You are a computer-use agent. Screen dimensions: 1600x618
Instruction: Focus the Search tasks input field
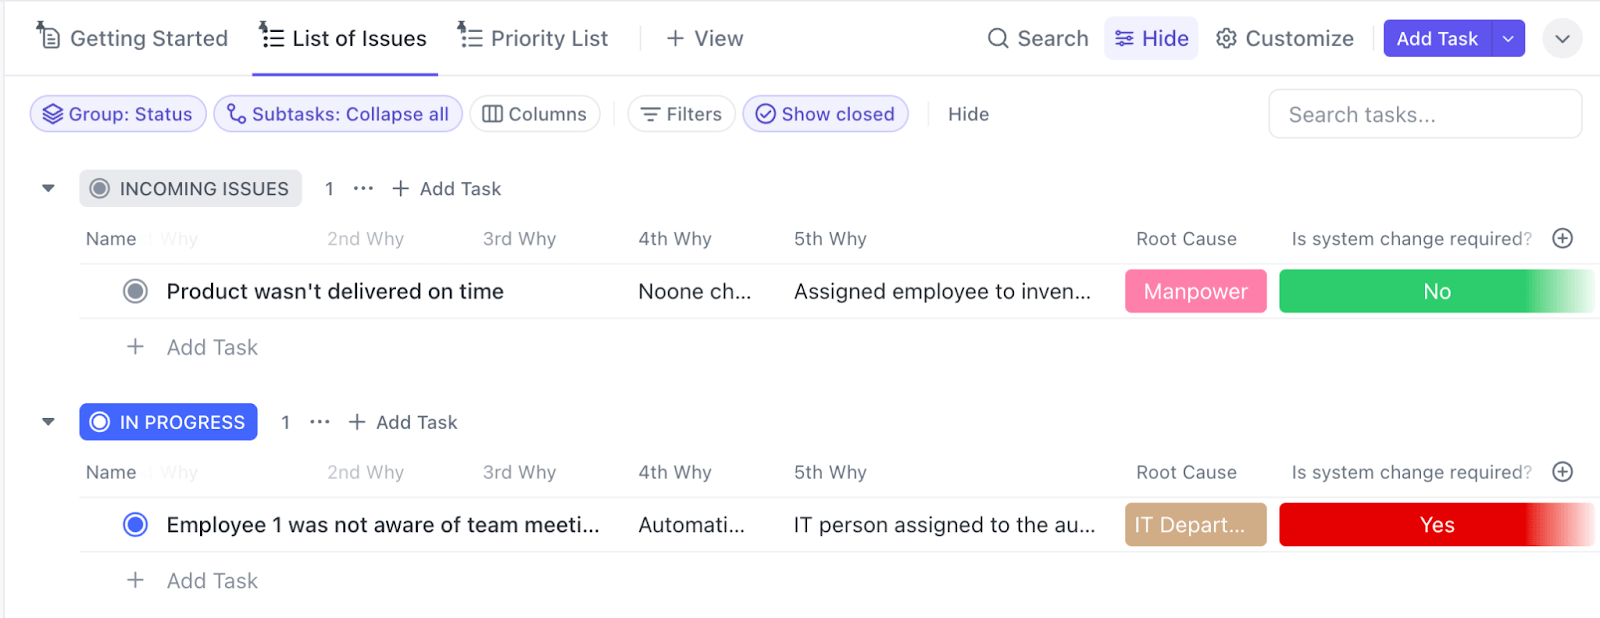1425,114
